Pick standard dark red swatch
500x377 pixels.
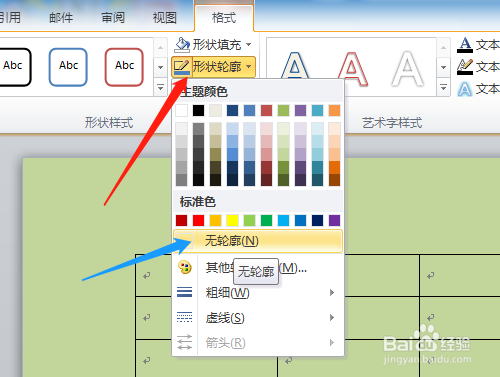pyautogui.click(x=181, y=220)
